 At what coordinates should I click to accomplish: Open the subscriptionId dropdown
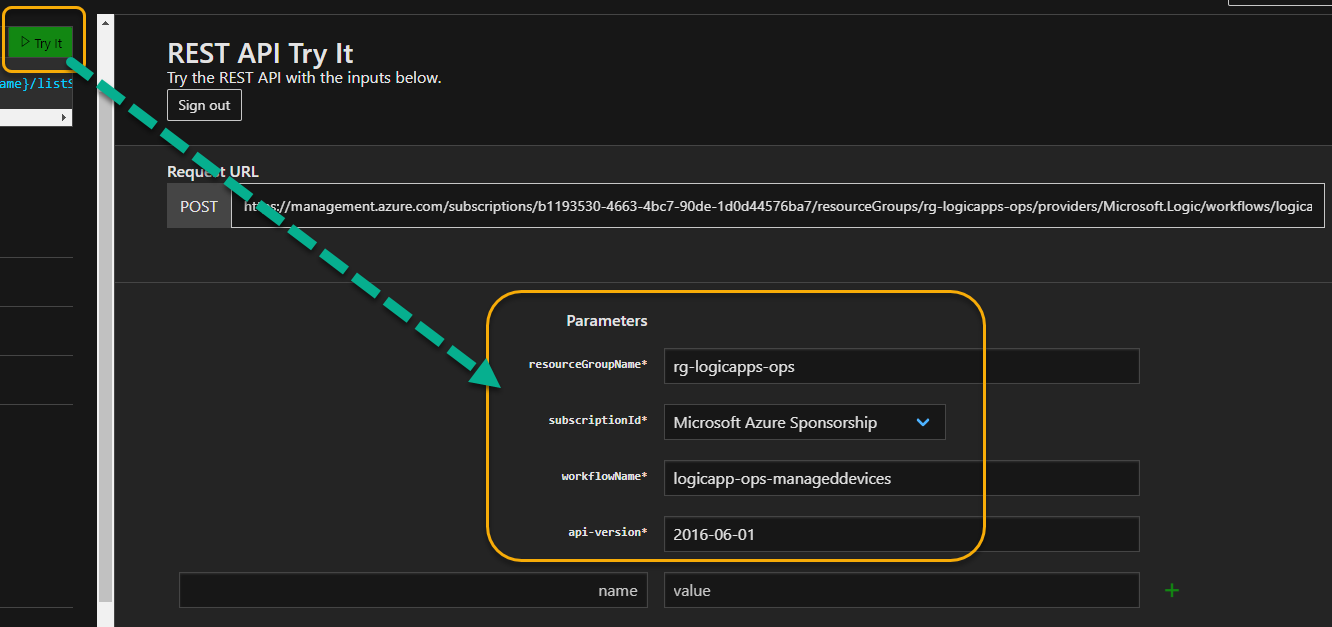[x=804, y=422]
